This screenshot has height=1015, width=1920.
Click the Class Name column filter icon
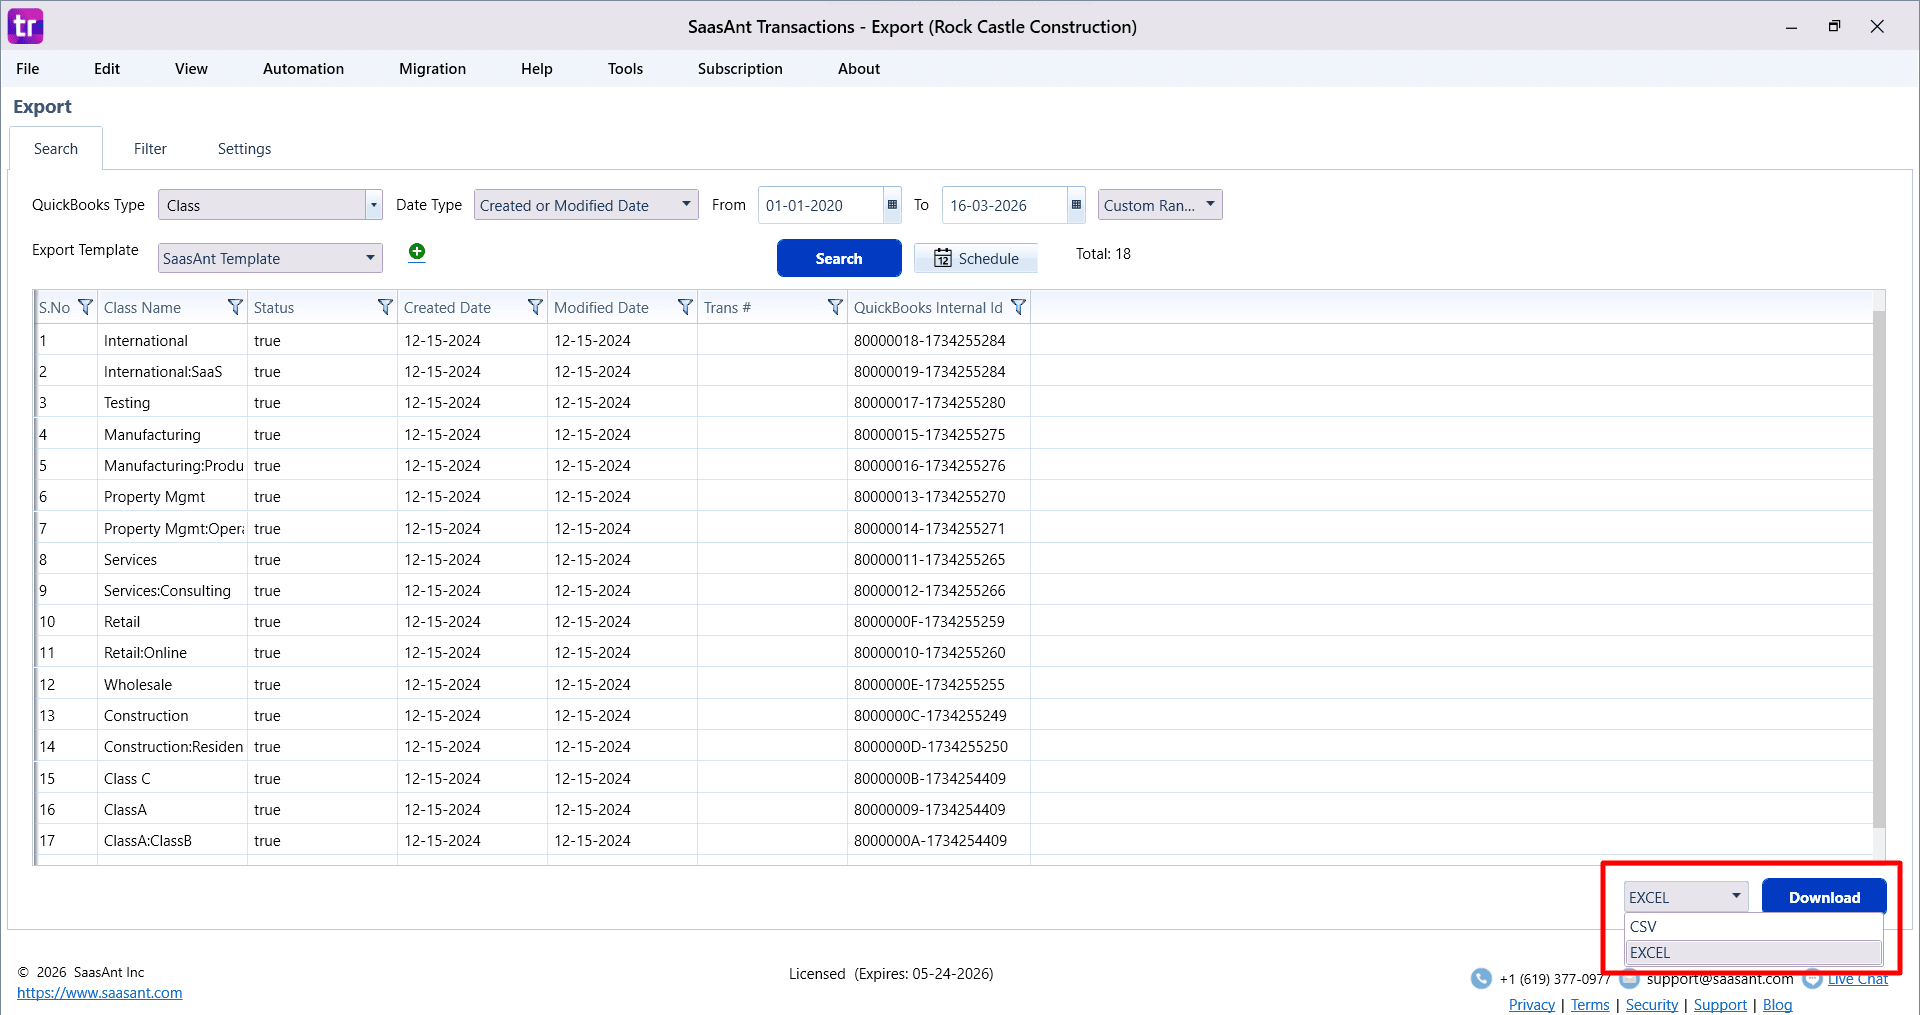tap(235, 307)
